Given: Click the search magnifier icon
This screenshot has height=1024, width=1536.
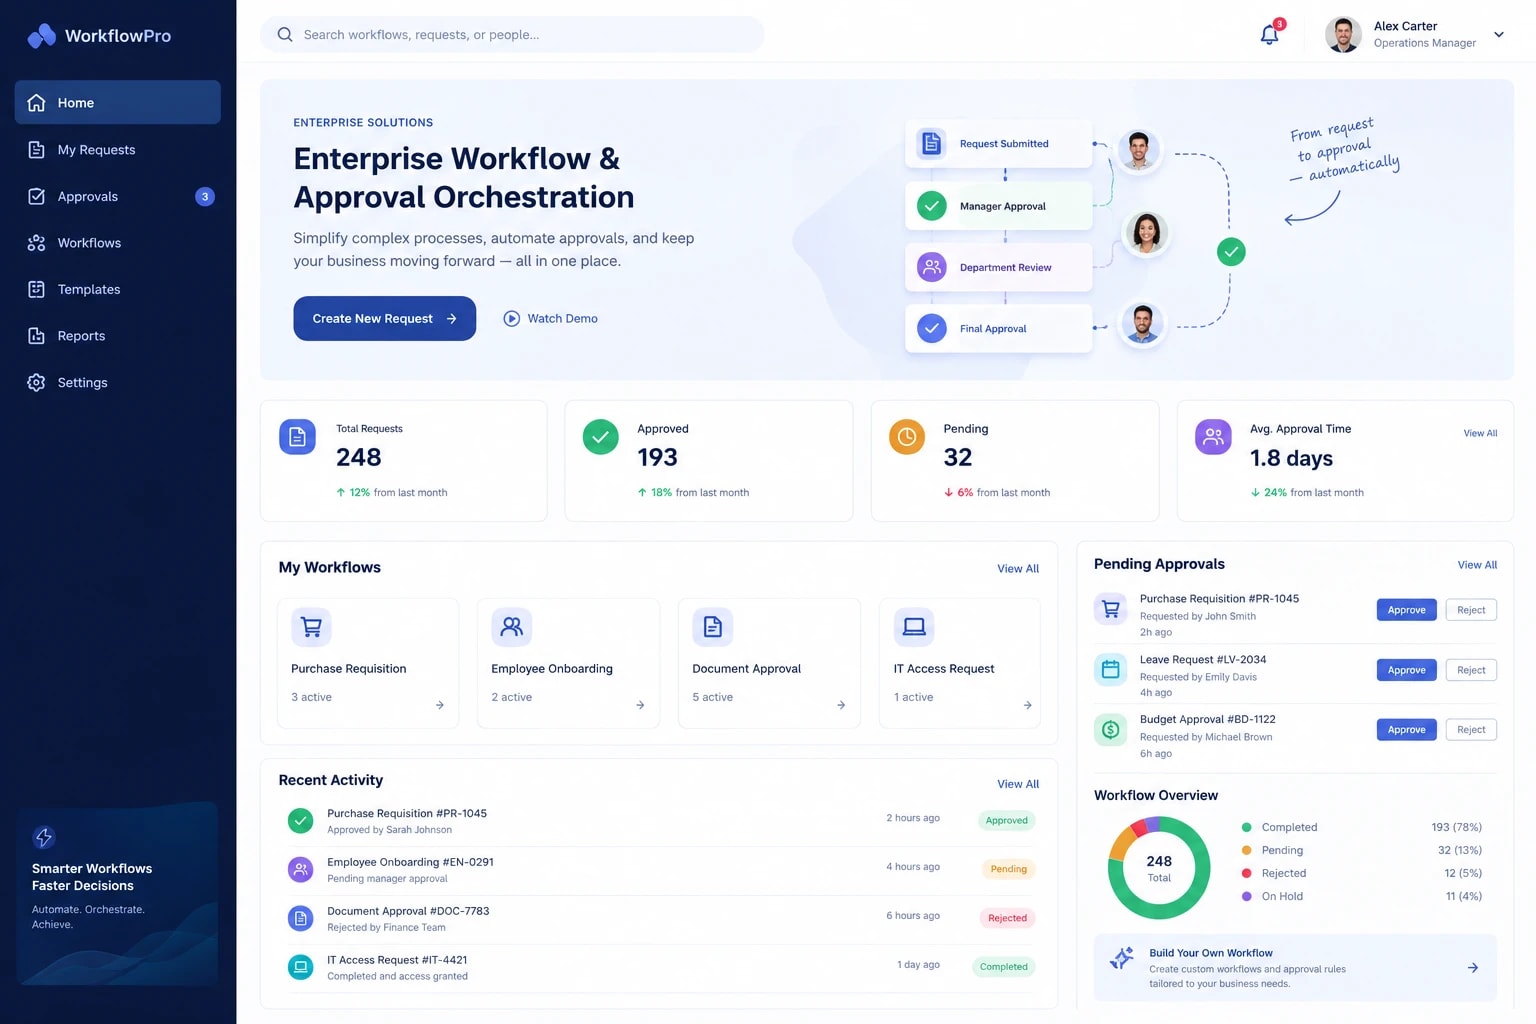Looking at the screenshot, I should pyautogui.click(x=285, y=35).
